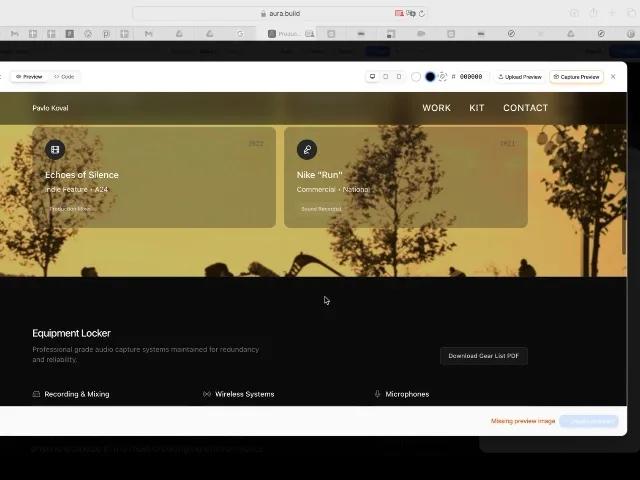
Task: Click the reload icon in address bar
Action: coord(422,13)
